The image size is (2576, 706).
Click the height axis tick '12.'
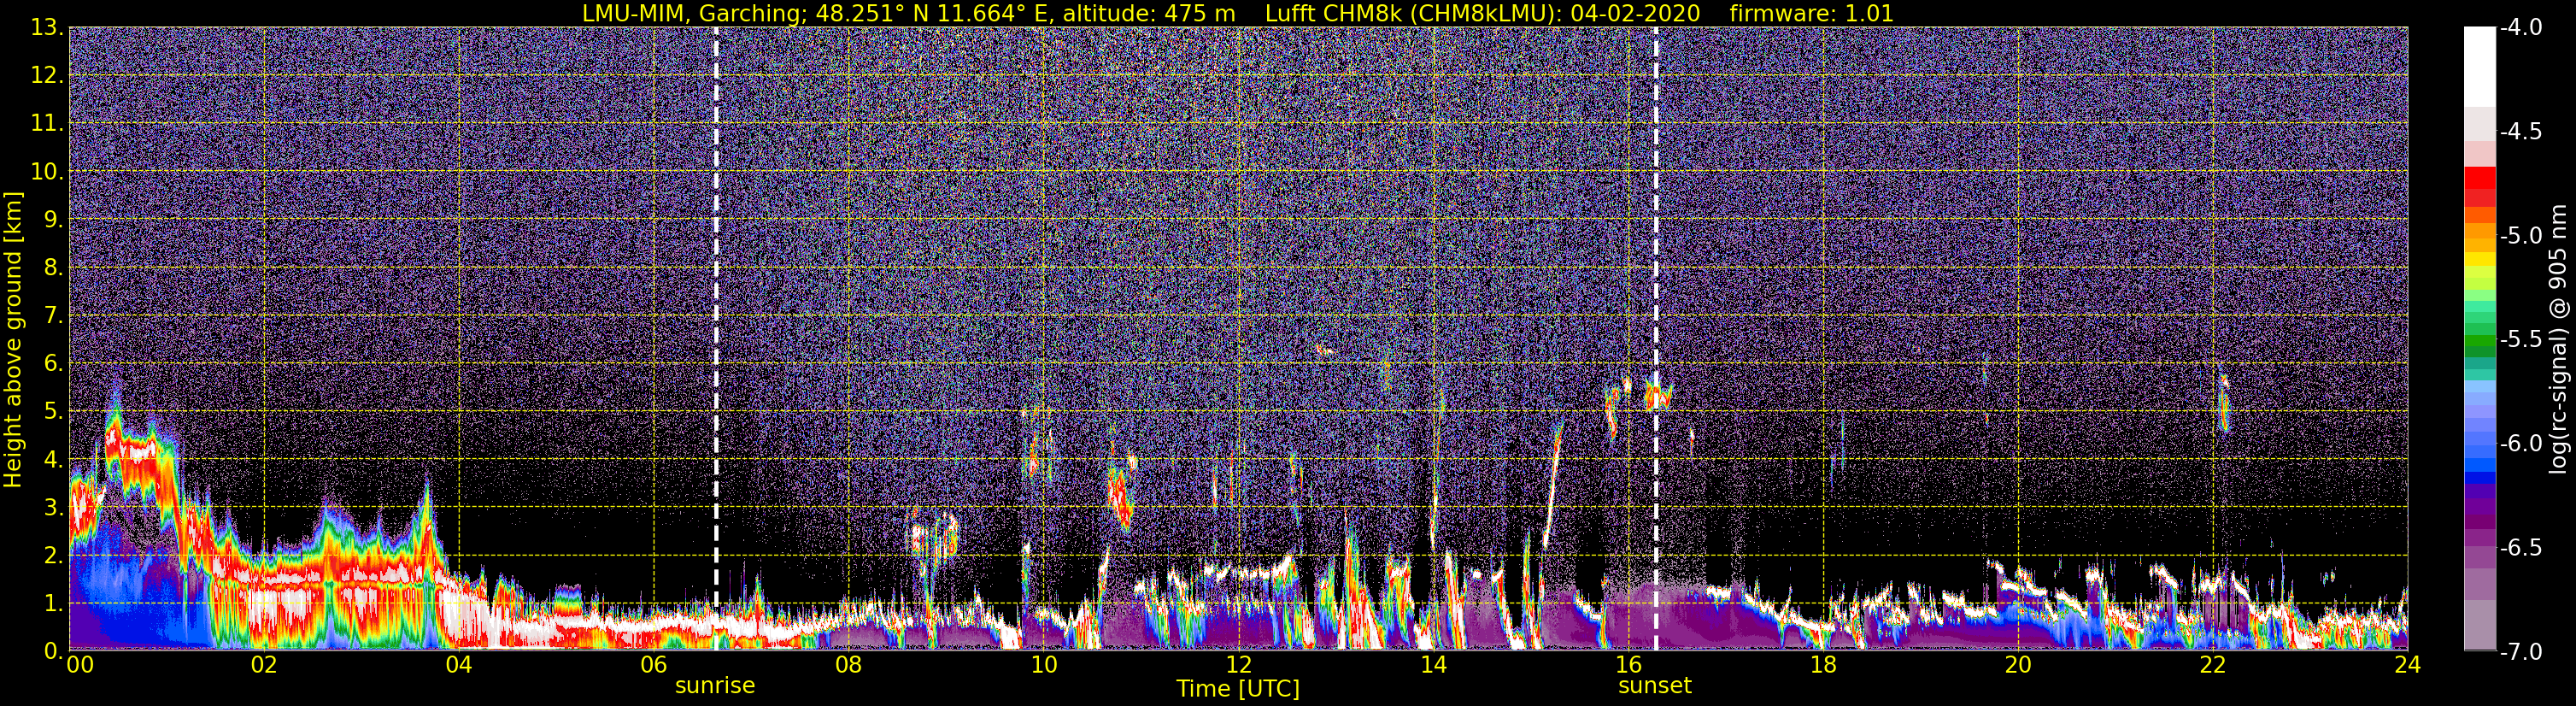coord(47,76)
